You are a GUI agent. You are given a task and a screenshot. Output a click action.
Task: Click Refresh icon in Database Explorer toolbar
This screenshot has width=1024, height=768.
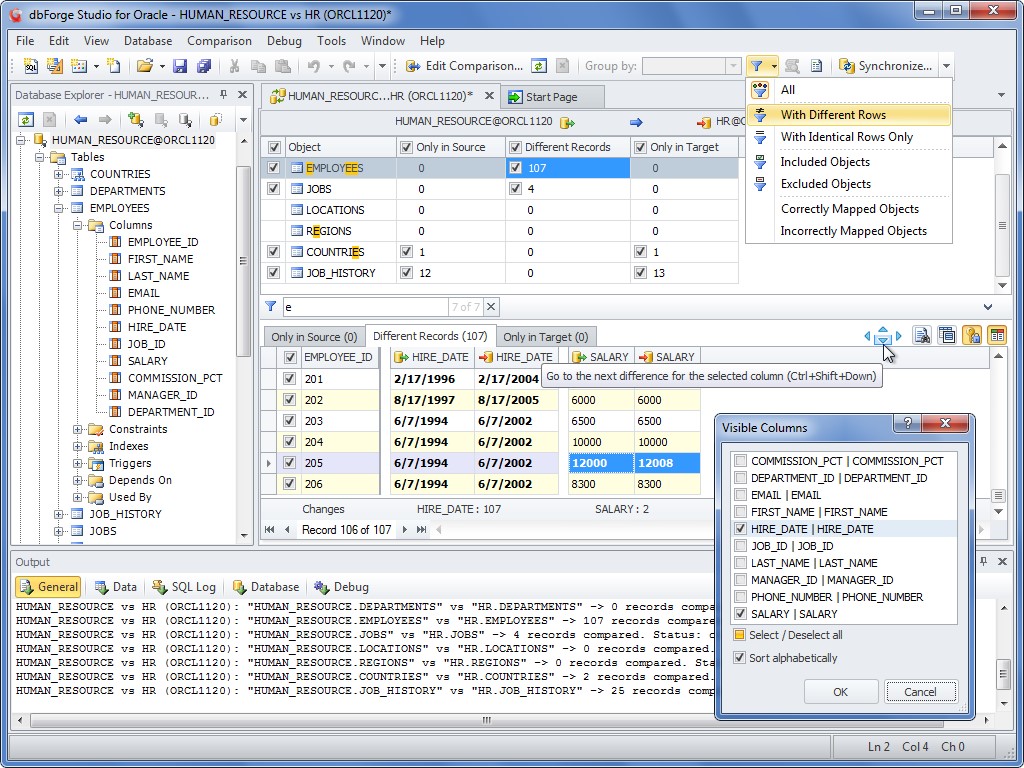tap(25, 120)
